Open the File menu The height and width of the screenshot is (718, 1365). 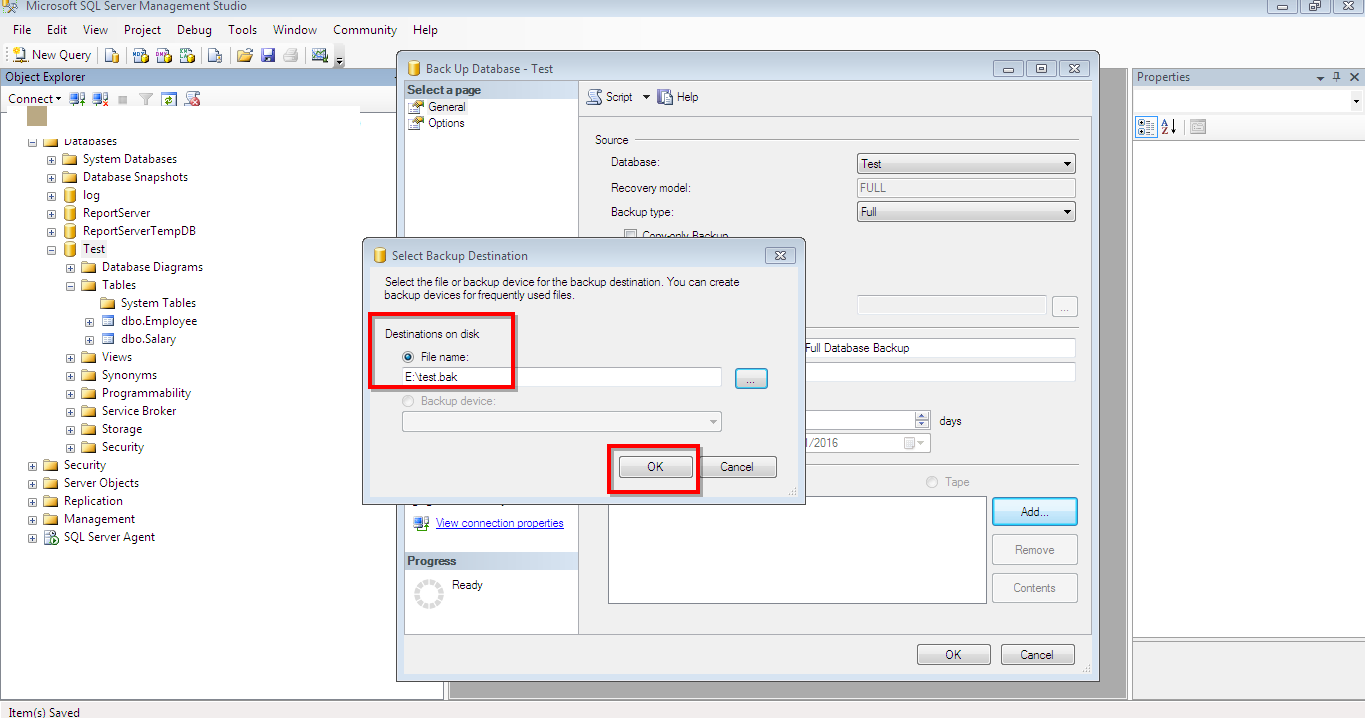(x=22, y=30)
